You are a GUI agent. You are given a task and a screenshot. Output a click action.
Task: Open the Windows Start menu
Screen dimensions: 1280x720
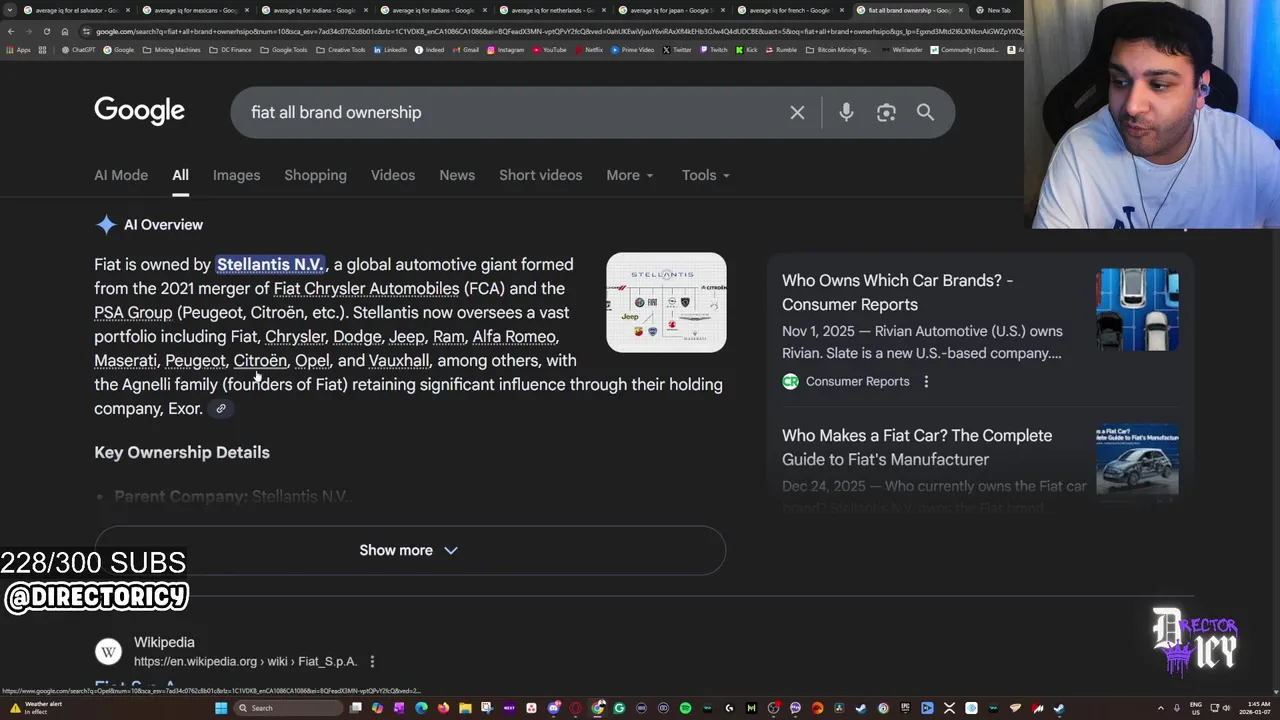(221, 708)
